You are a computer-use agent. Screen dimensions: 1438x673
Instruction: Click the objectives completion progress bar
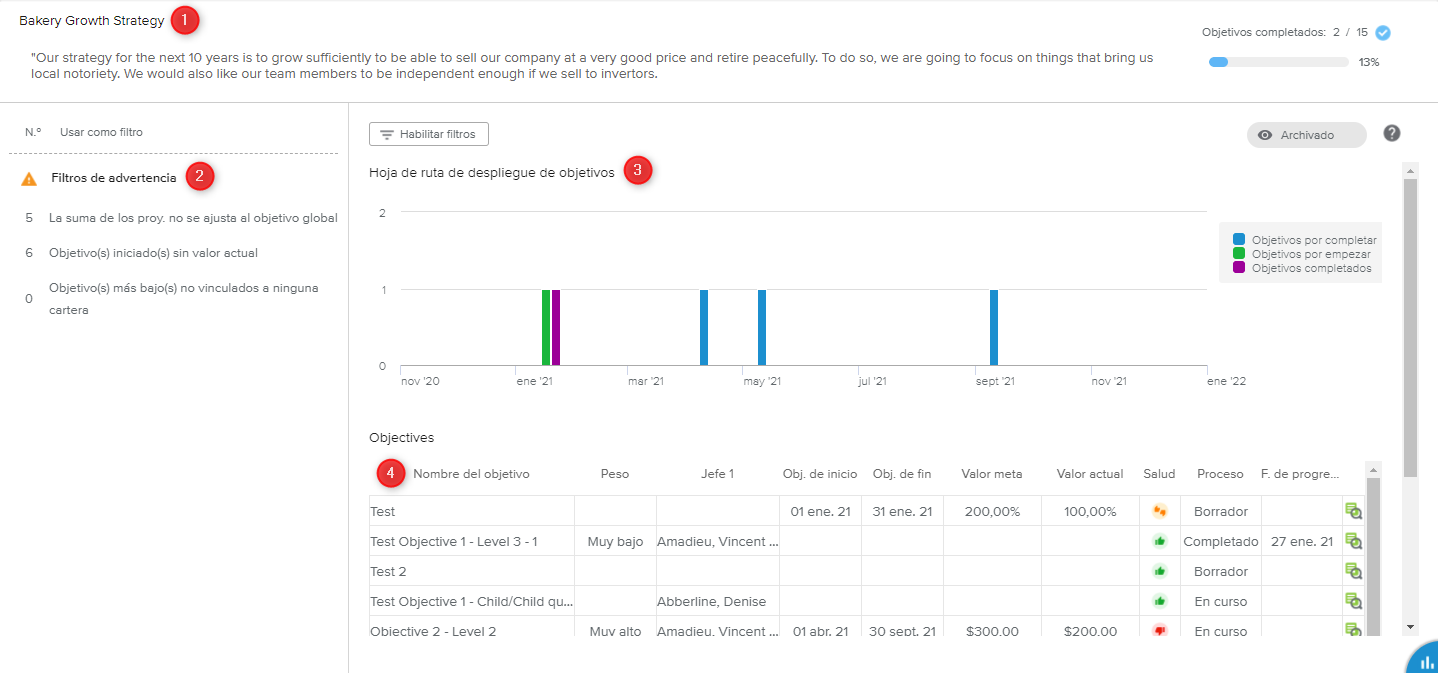tap(1277, 62)
